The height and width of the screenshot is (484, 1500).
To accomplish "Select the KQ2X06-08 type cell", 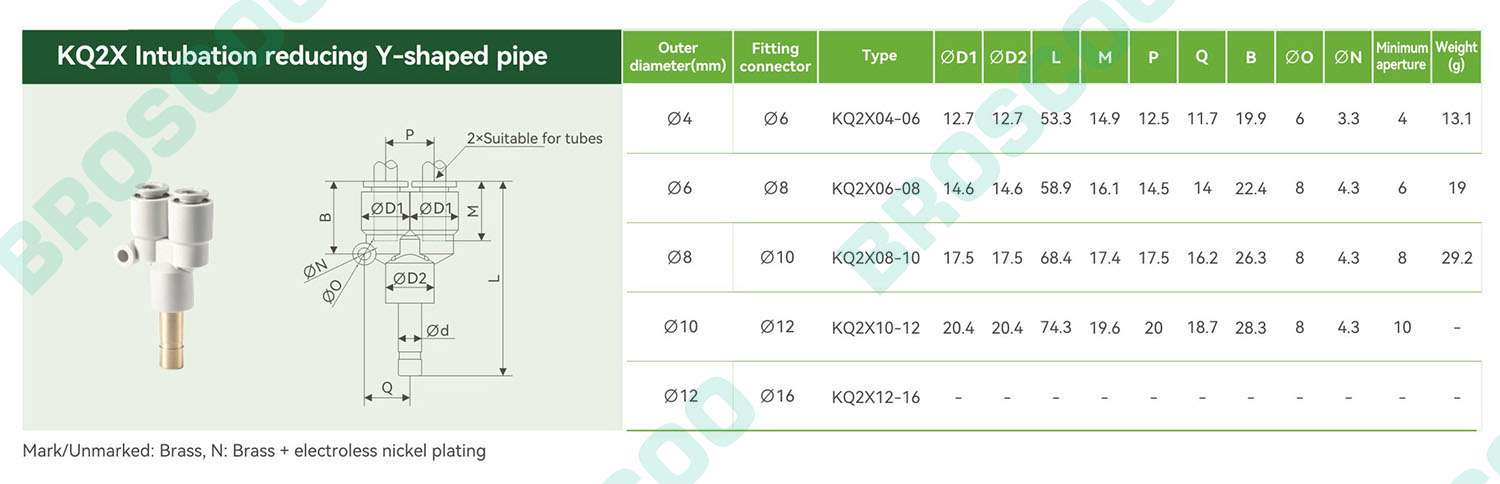I will pyautogui.click(x=875, y=188).
